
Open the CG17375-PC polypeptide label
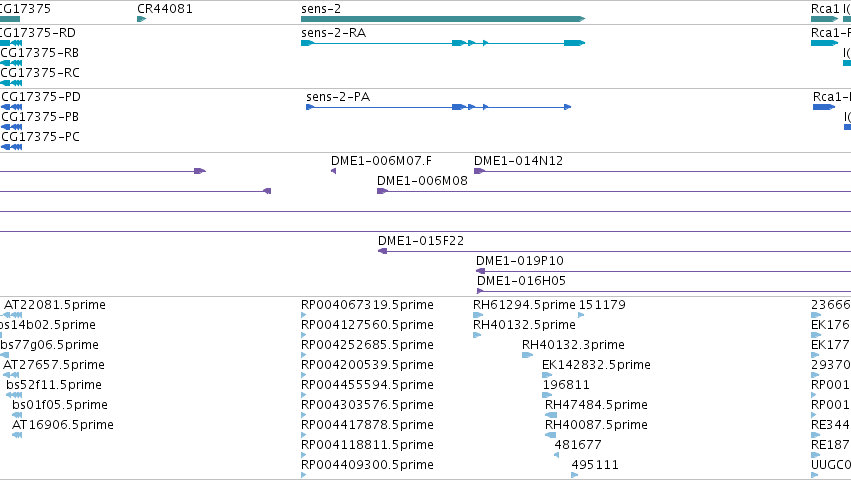tap(40, 137)
